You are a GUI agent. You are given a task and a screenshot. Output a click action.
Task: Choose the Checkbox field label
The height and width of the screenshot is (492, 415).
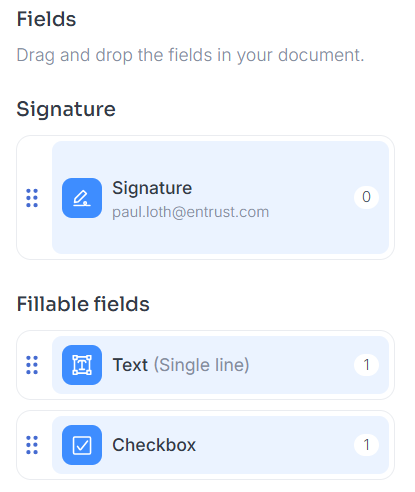point(154,445)
